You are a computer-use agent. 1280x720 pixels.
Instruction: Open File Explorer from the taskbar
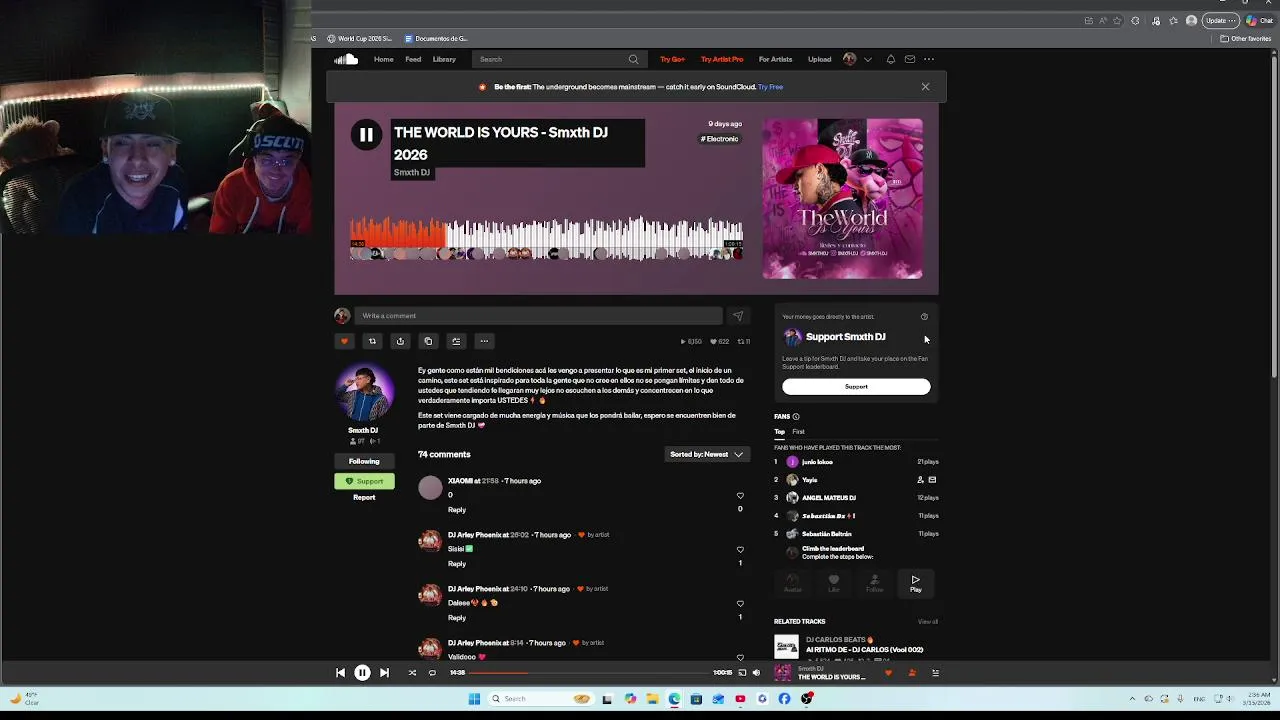tap(652, 699)
